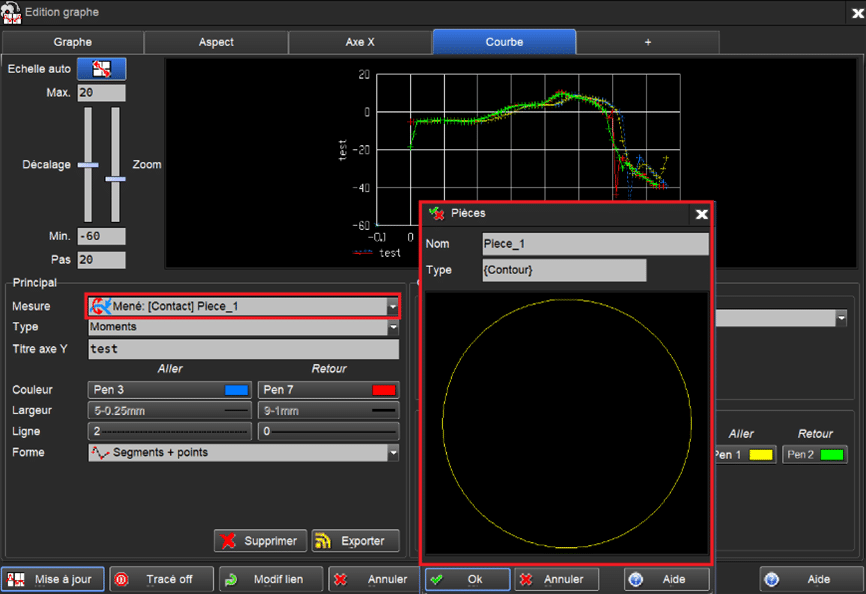
Task: Open Aide next to the Pièces dialog
Action: (x=667, y=579)
